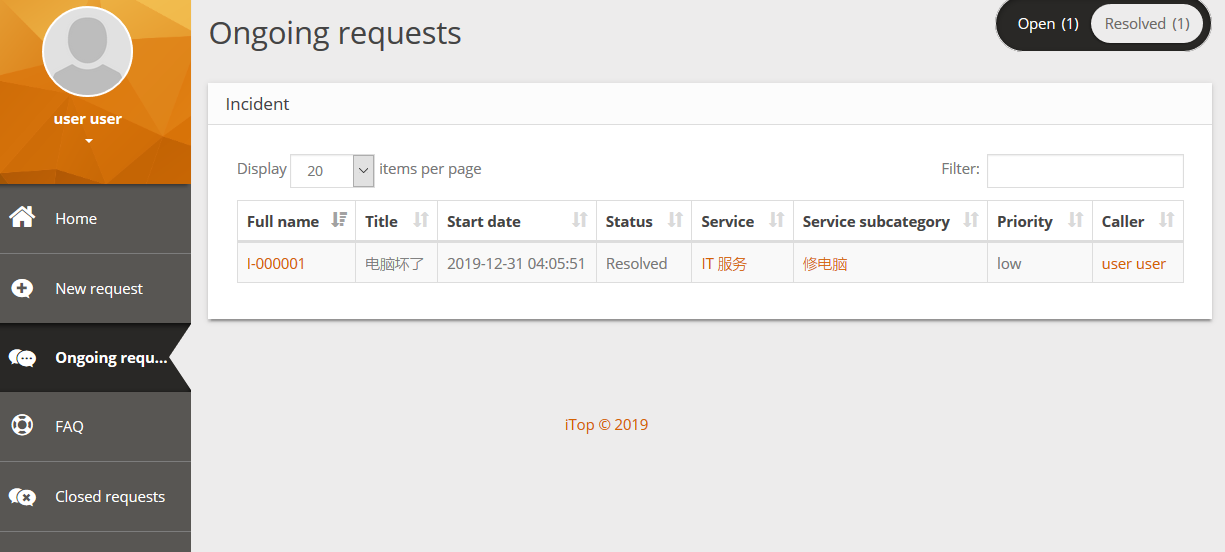Click the Ongoing requests chat bubbles icon
The image size is (1225, 552).
tap(22, 357)
